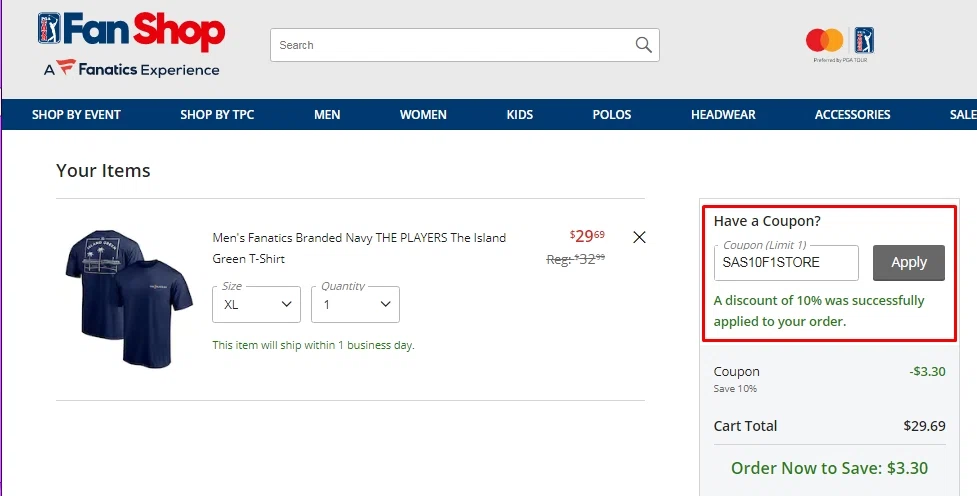Click the Mastercard PGA Tour partner logo
This screenshot has width=977, height=496.
pos(840,44)
